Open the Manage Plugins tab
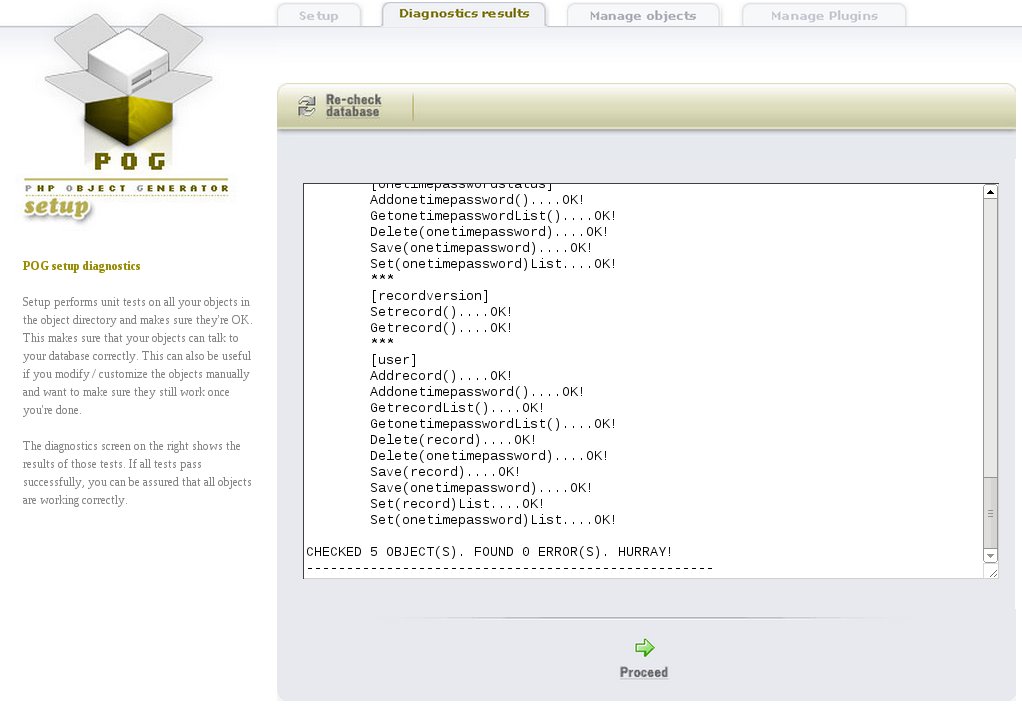This screenshot has width=1022, height=708. 824,15
